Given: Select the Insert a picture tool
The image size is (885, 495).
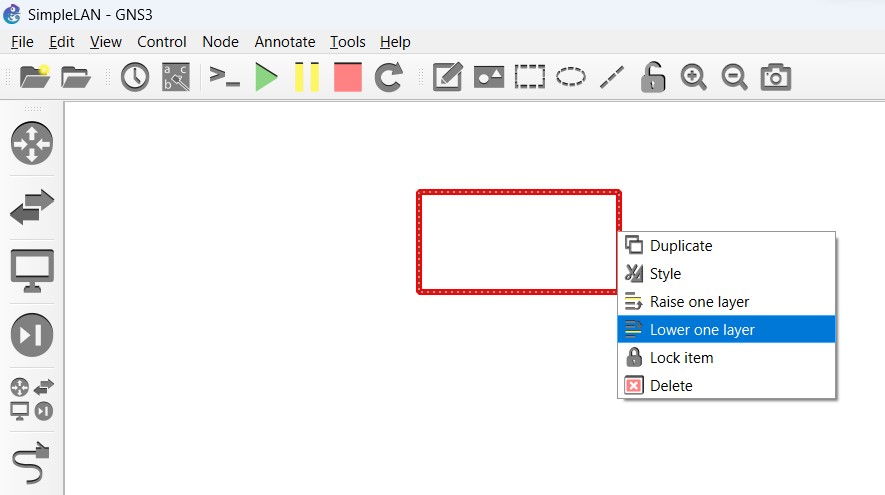Looking at the screenshot, I should tap(489, 77).
